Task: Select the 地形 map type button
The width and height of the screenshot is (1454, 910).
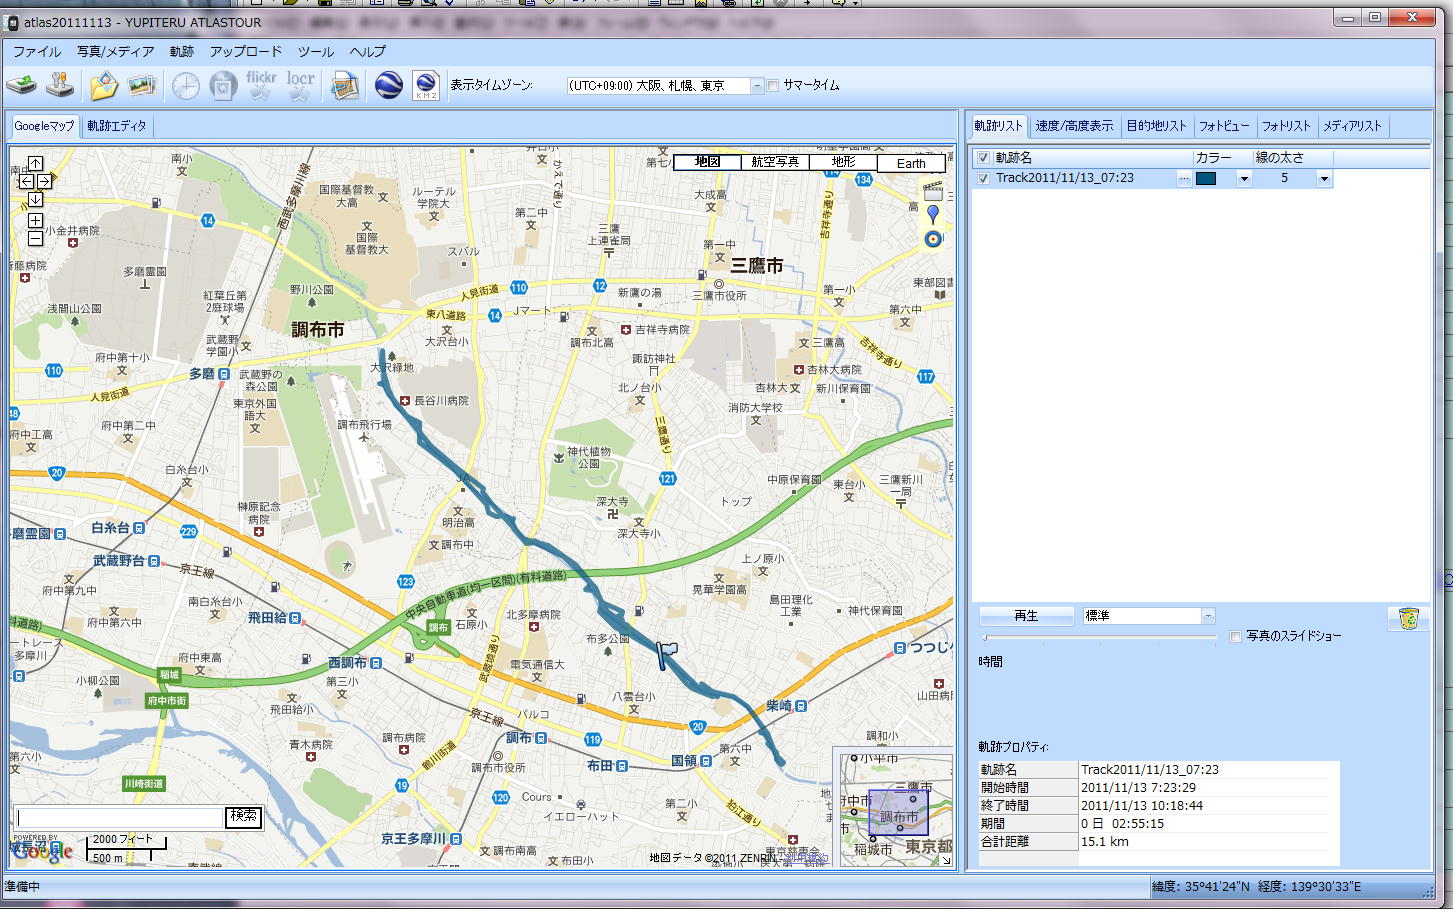Action: [x=843, y=162]
